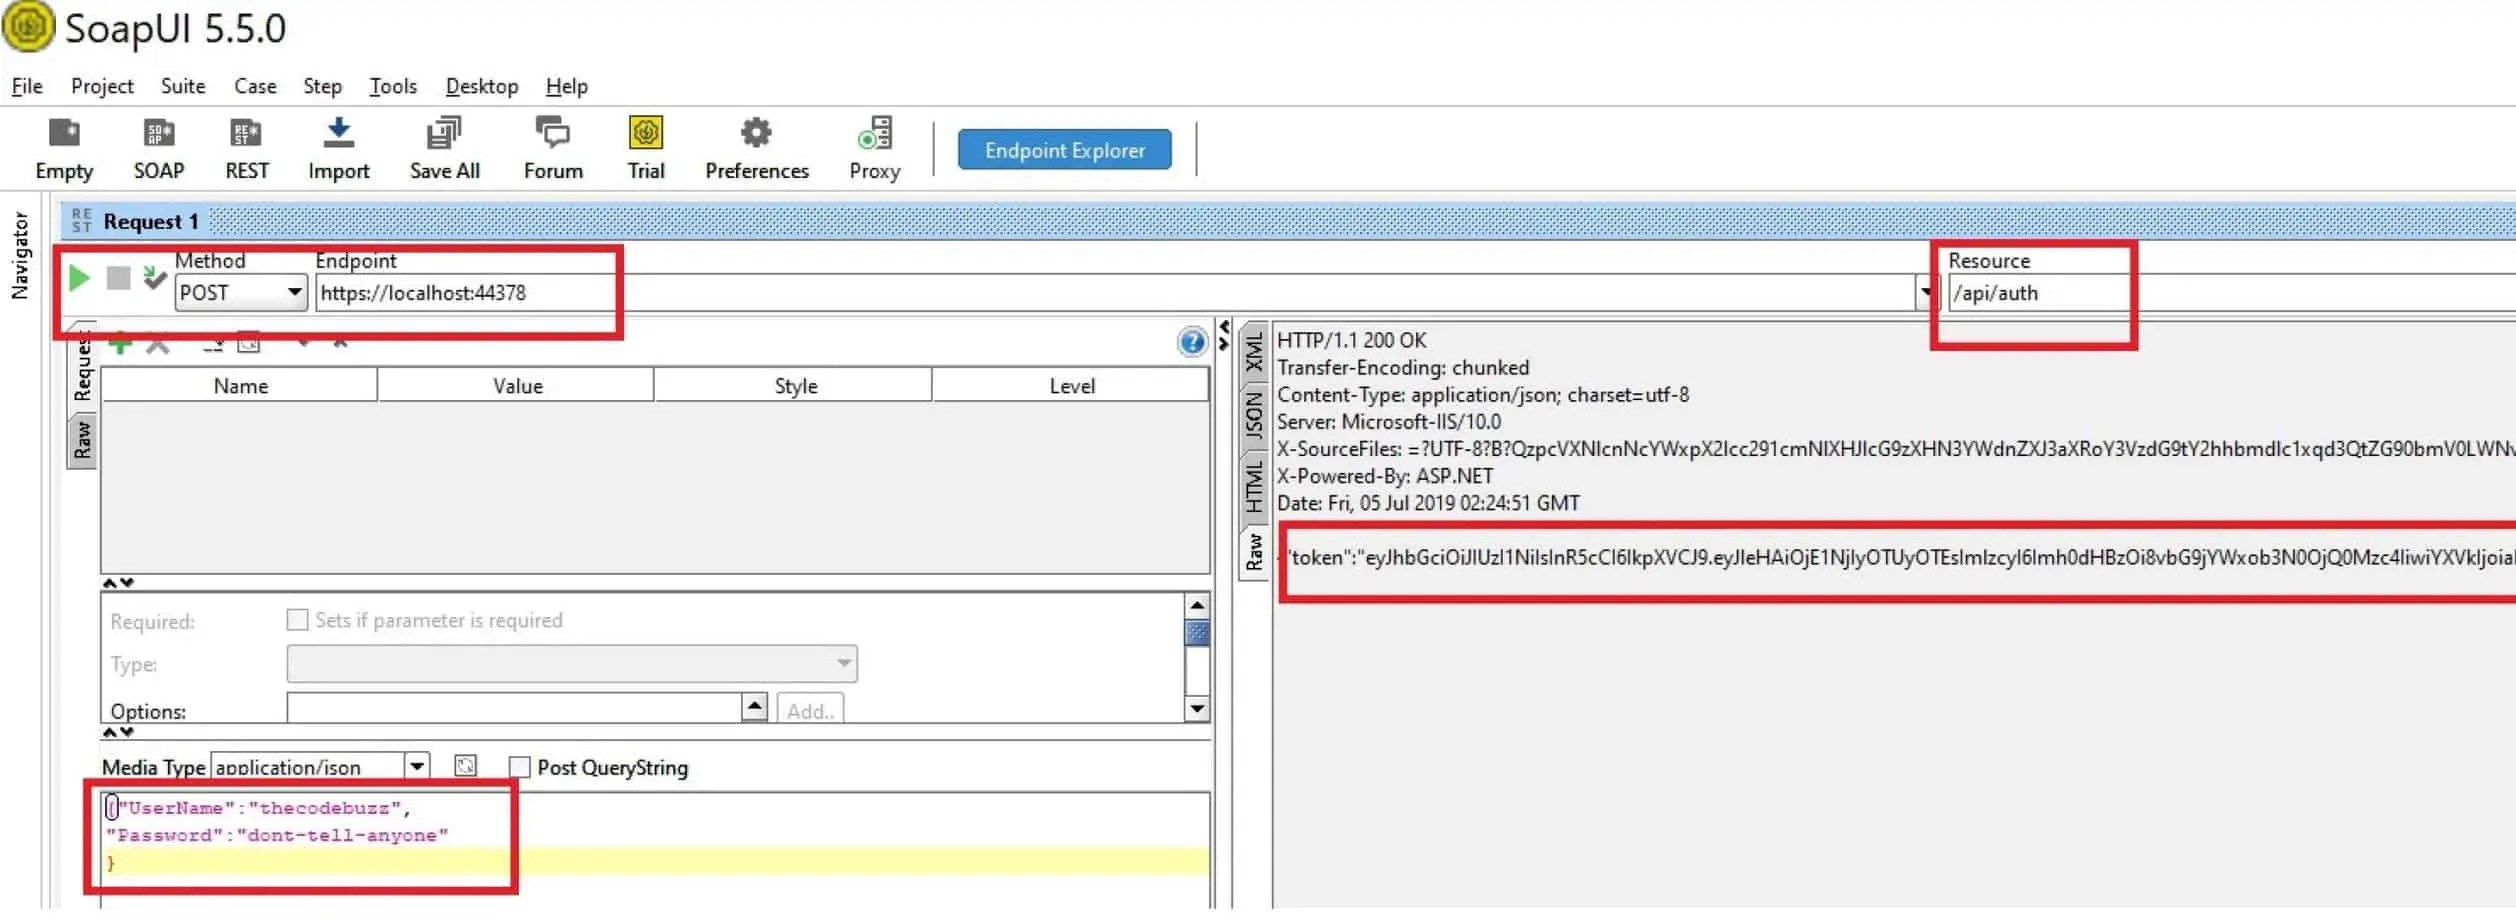Click the REST icon beside the Request 1 title
This screenshot has width=2516, height=924.
pos(82,221)
